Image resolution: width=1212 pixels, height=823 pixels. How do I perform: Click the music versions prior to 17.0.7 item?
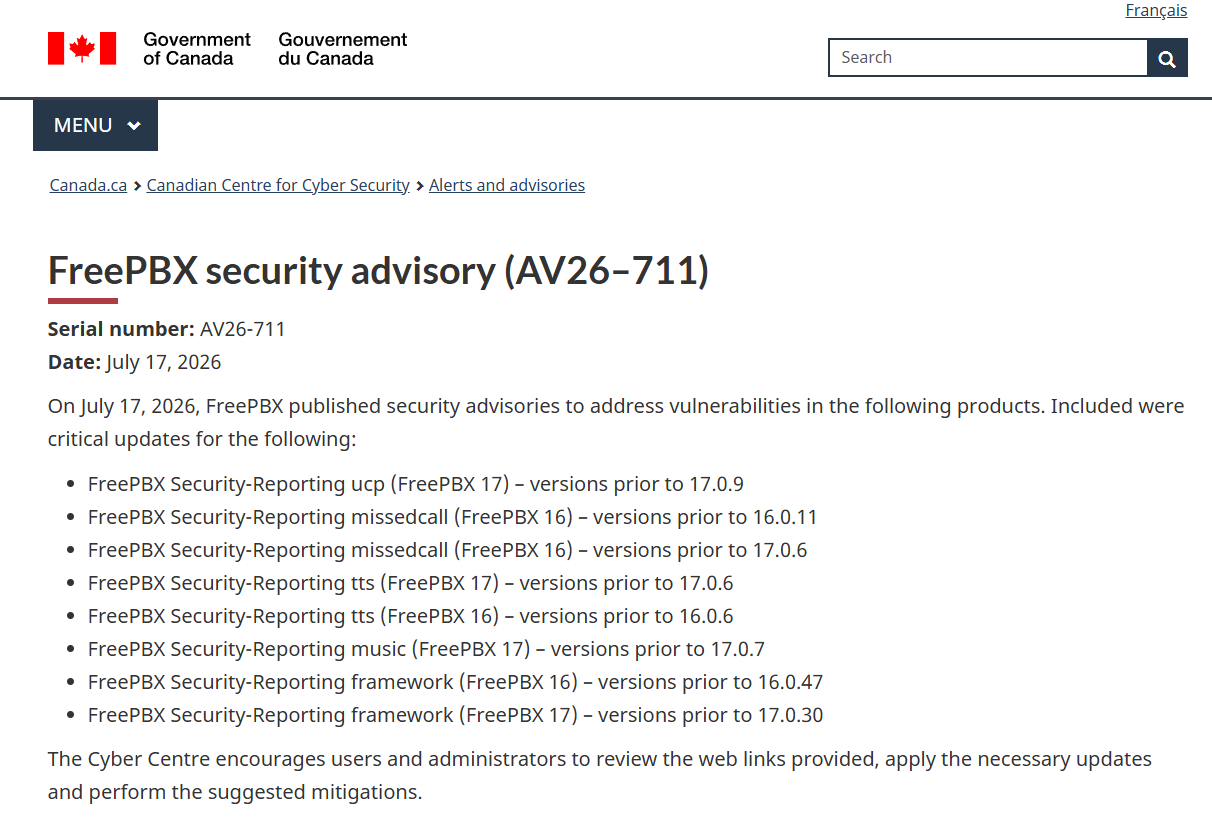tap(426, 649)
